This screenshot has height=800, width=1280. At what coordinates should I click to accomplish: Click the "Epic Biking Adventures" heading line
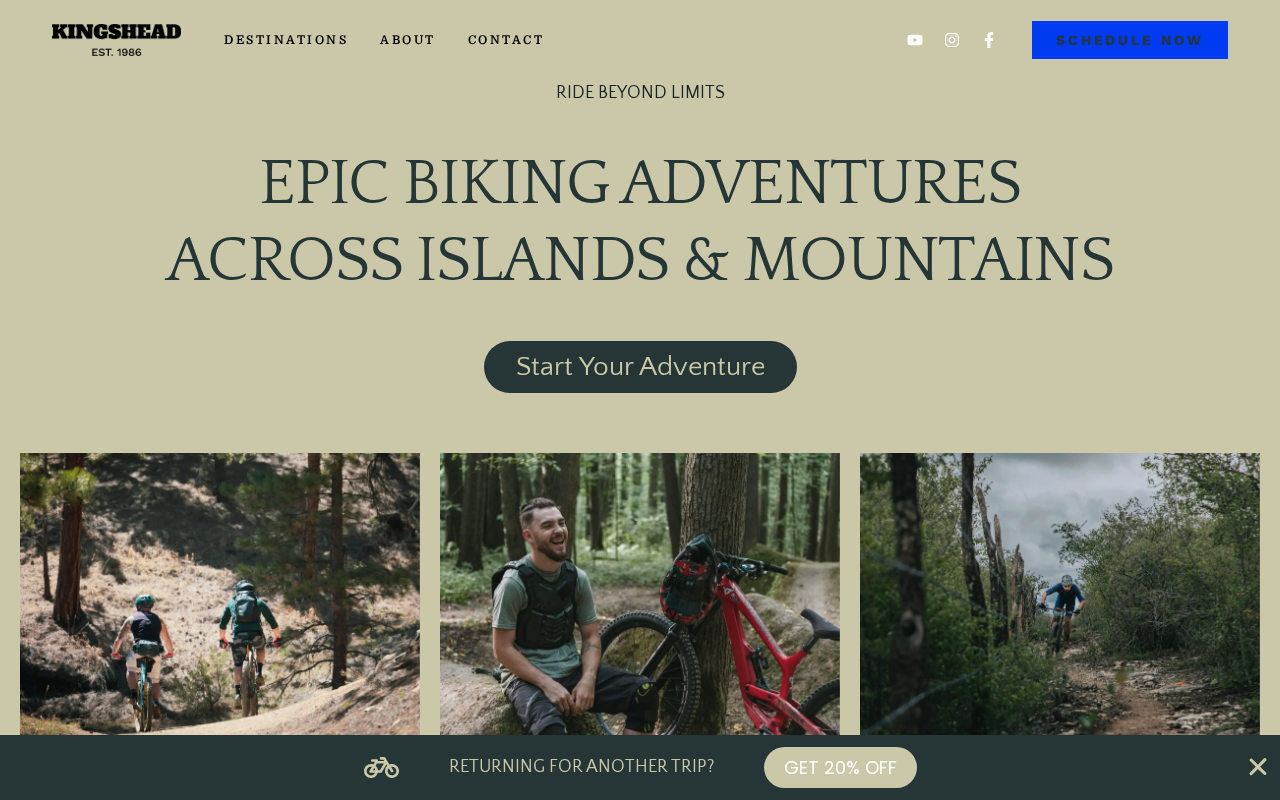click(x=640, y=183)
